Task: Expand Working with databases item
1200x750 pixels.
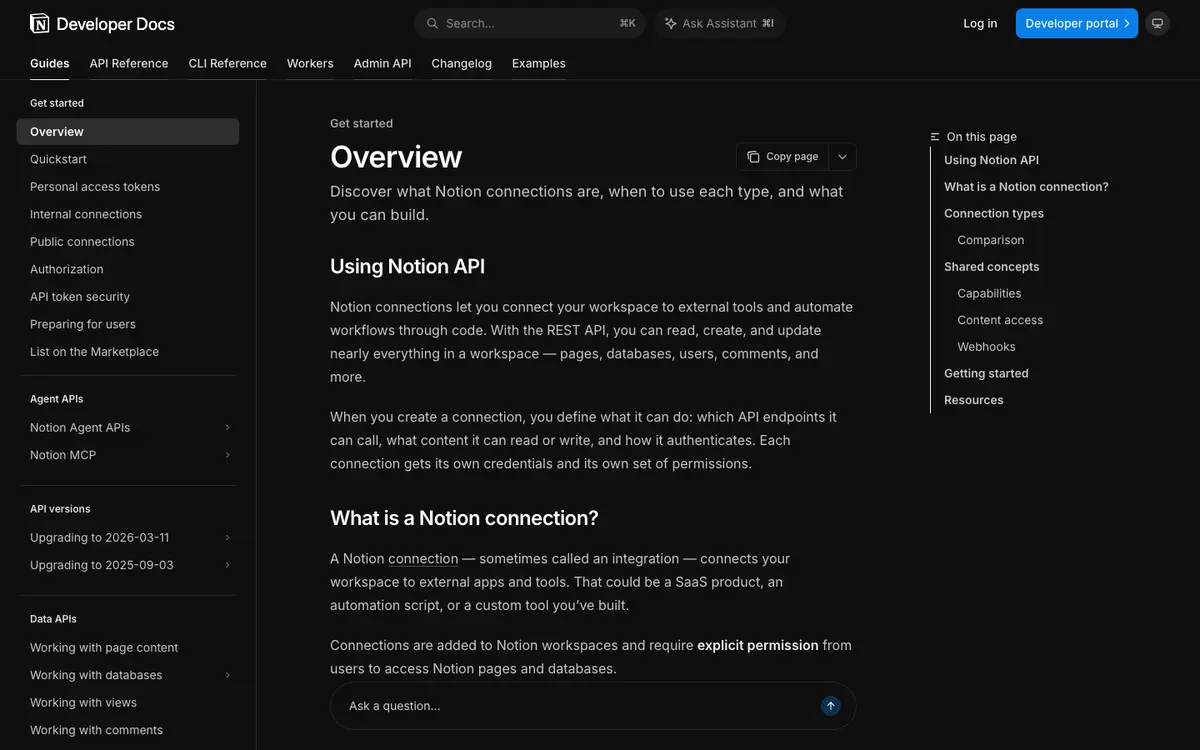Action: click(228, 675)
